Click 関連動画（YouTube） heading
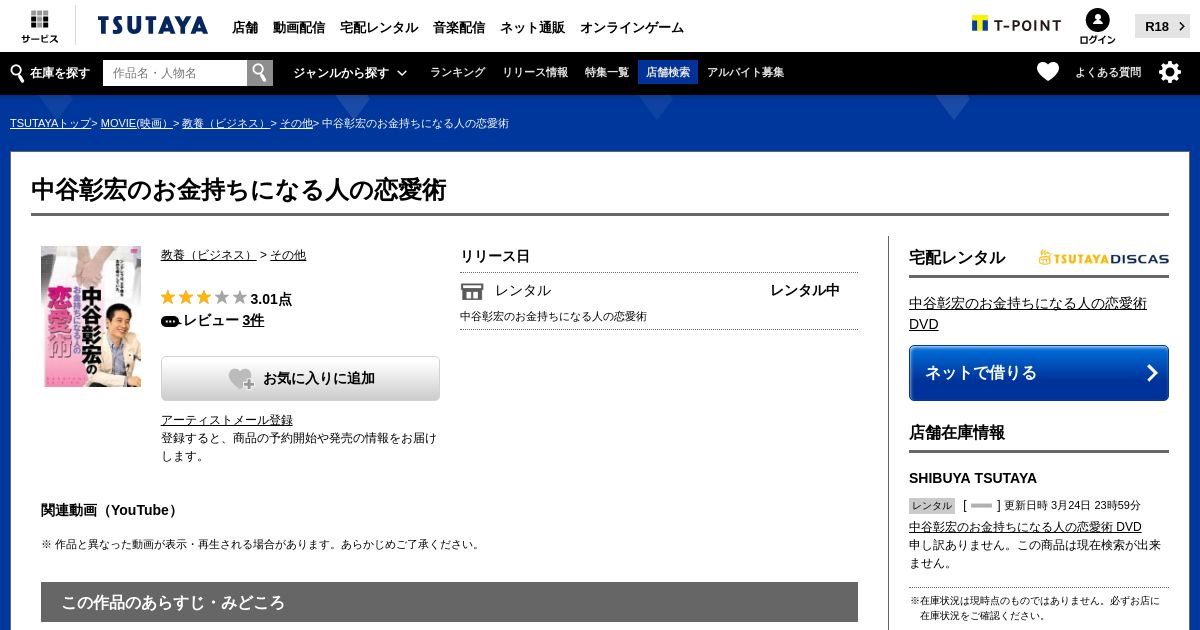1200x630 pixels. tap(111, 510)
